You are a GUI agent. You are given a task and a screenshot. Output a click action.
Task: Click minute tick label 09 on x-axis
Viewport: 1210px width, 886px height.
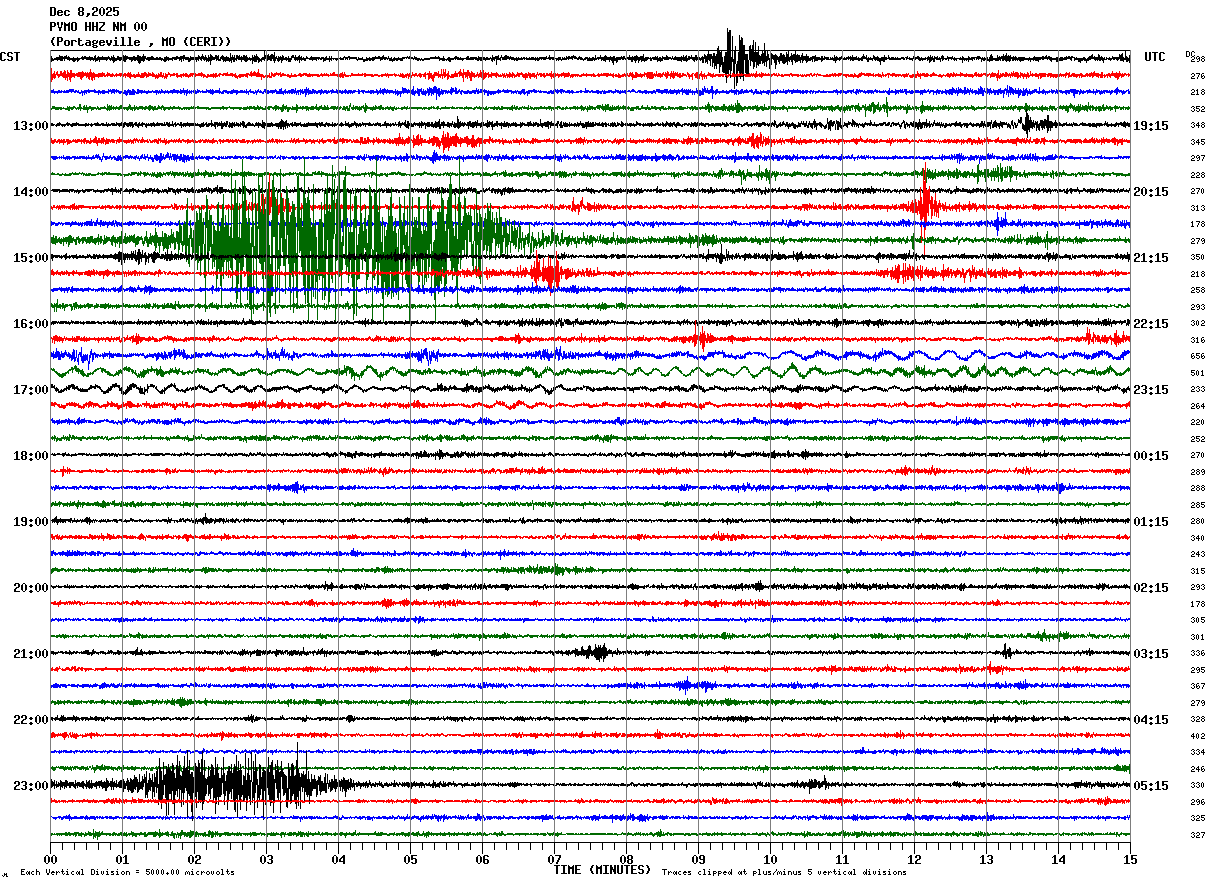[x=698, y=859]
